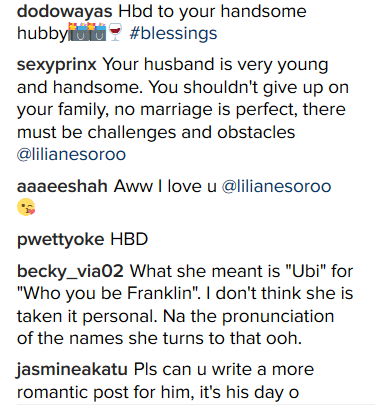Open pwettyoke's profile
Screen dimensions: 381x413
click(60, 240)
